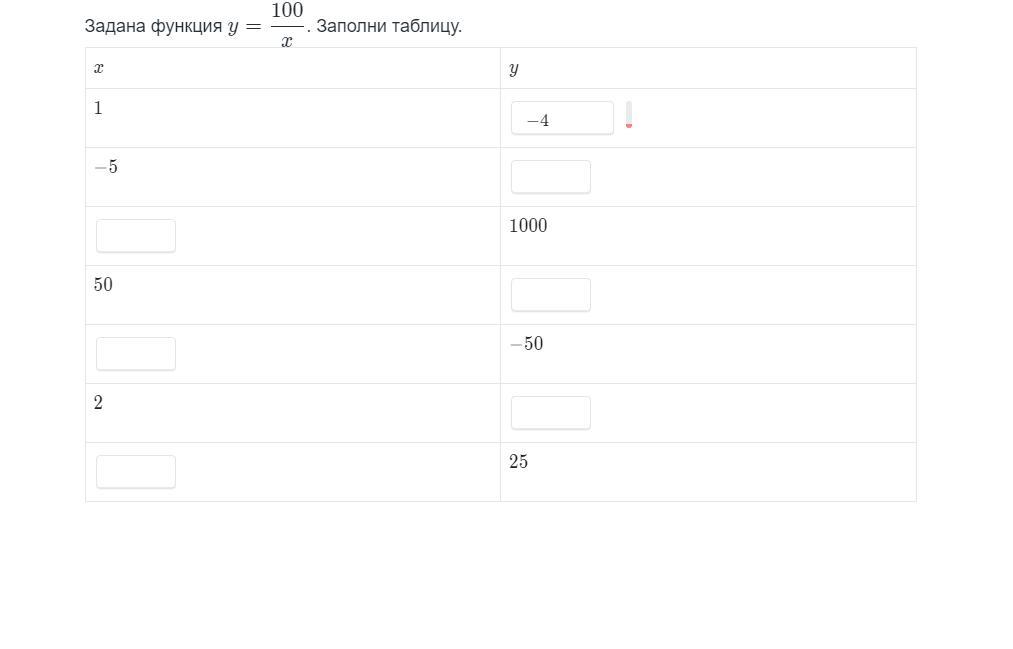Screen dimensions: 1013x649
Task: Click the cell showing x value 2
Action: click(x=293, y=413)
